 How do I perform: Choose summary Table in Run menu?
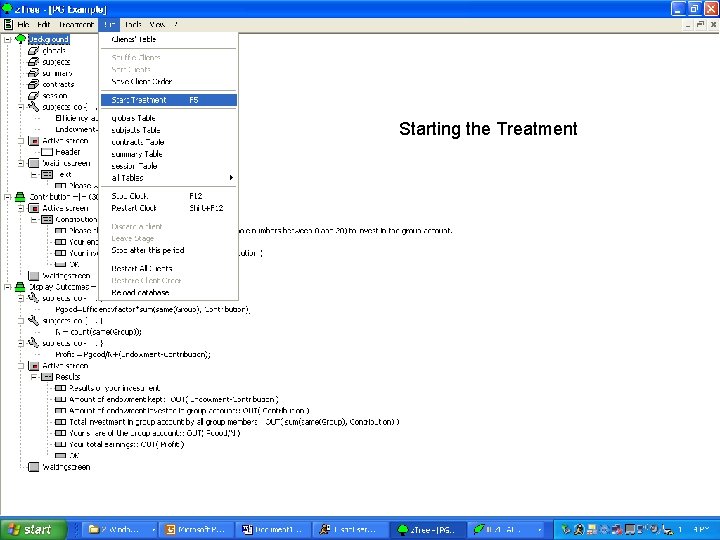coord(169,154)
